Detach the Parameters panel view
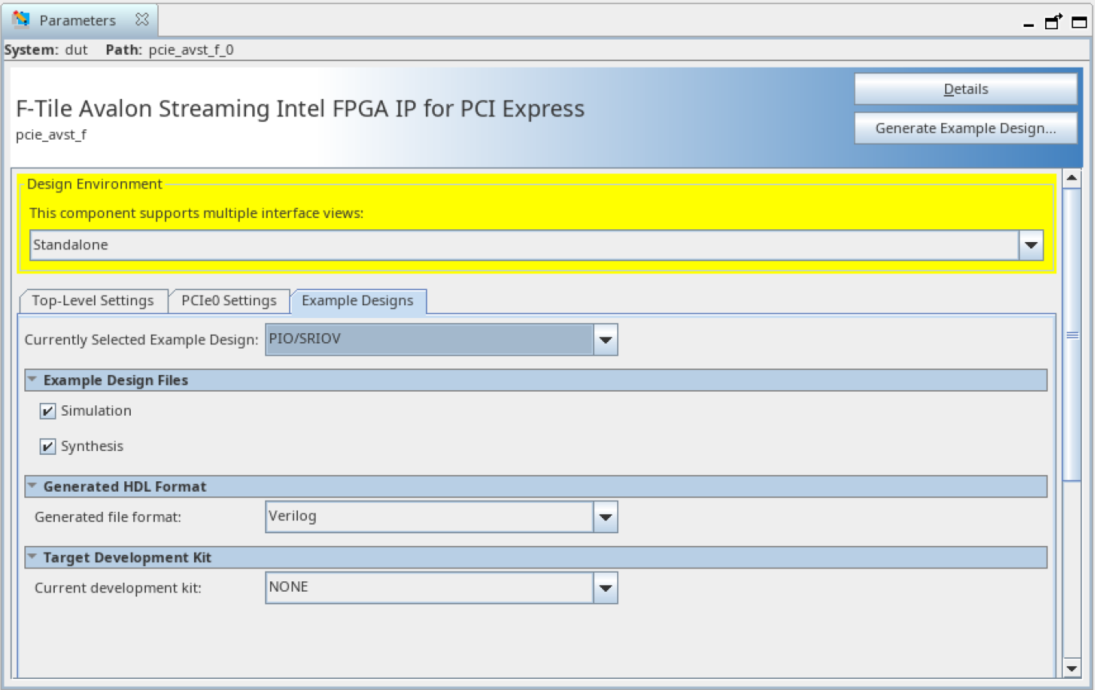1095x690 pixels. (x=1053, y=22)
